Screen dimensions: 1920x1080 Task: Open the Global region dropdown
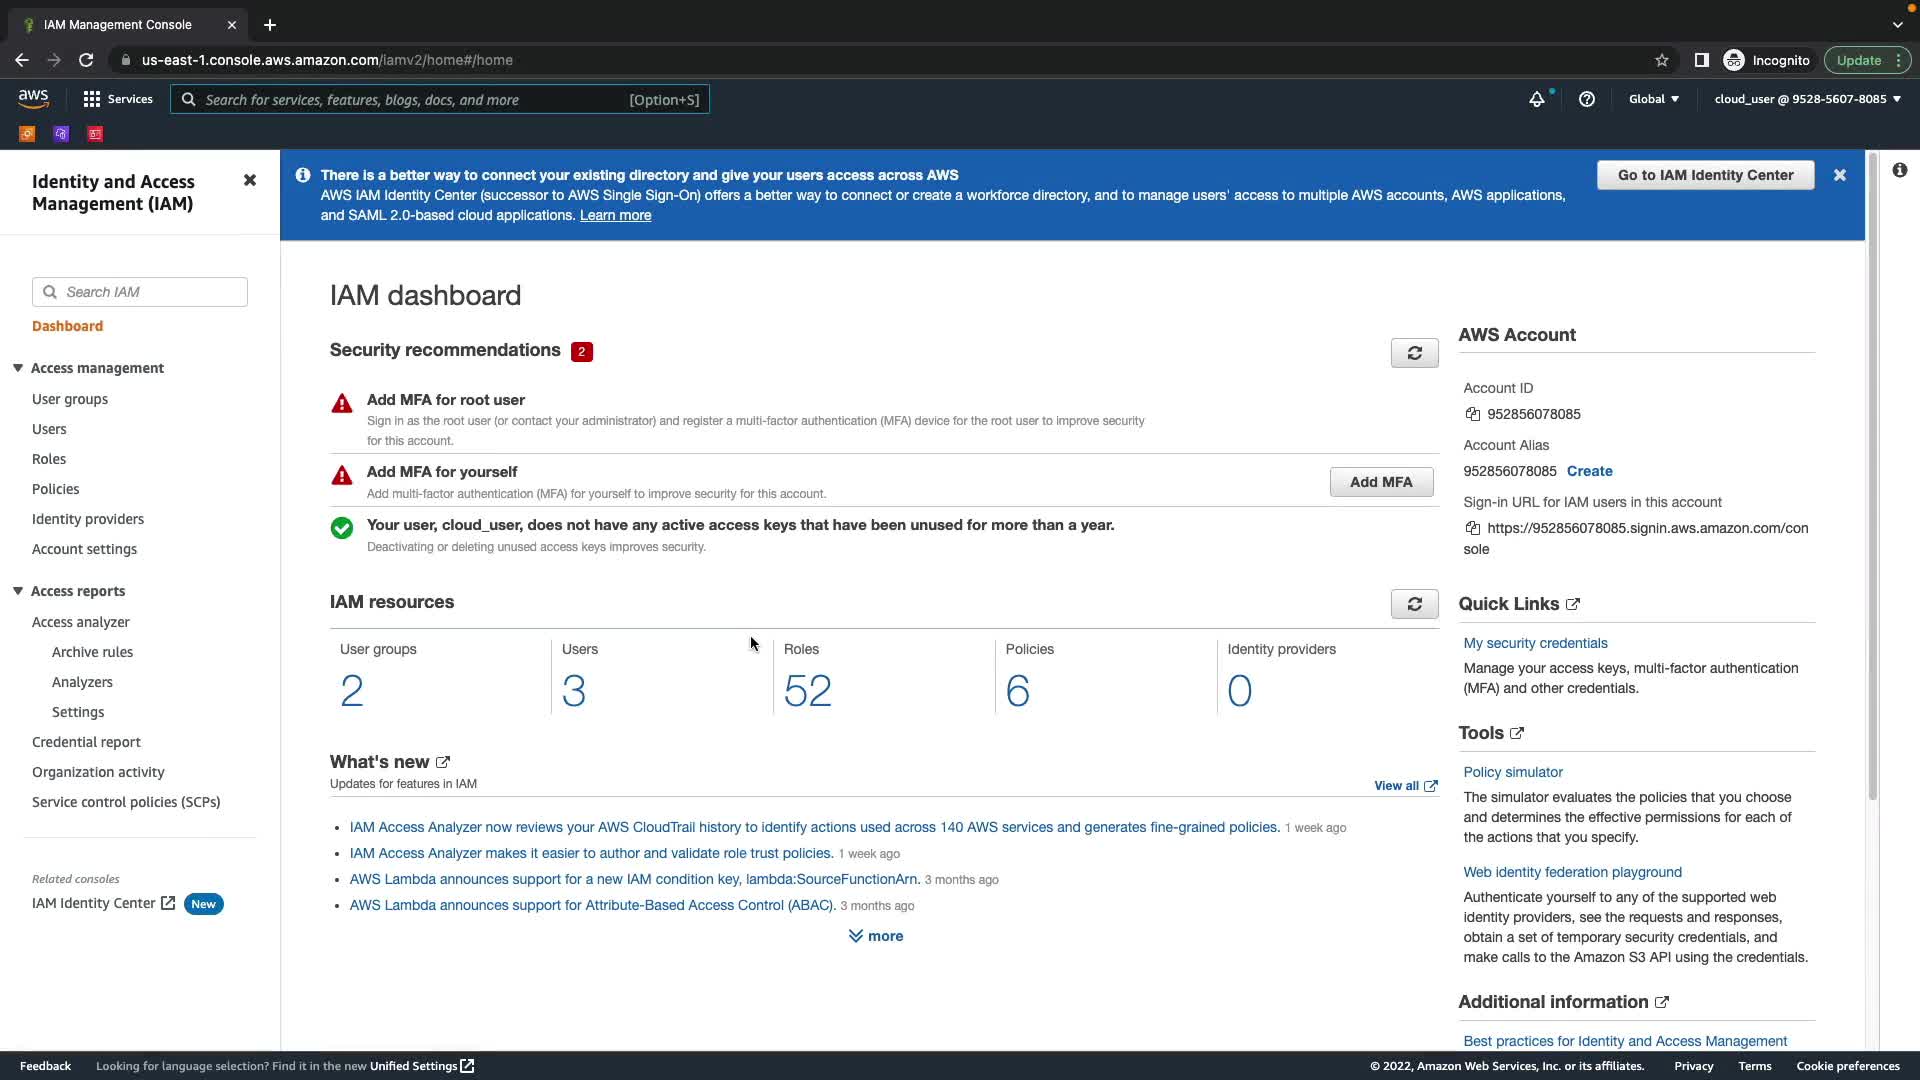pos(1653,99)
